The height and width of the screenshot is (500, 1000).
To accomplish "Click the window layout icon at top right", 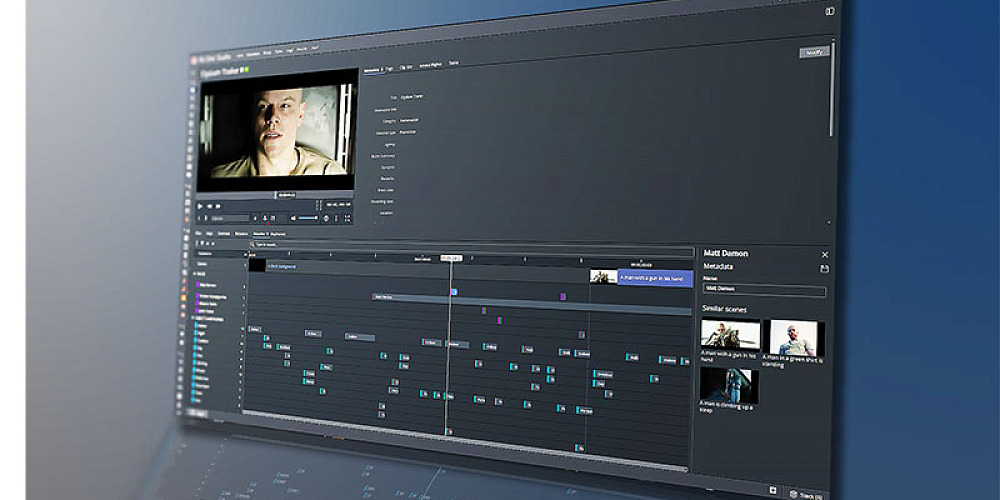I will 829,11.
